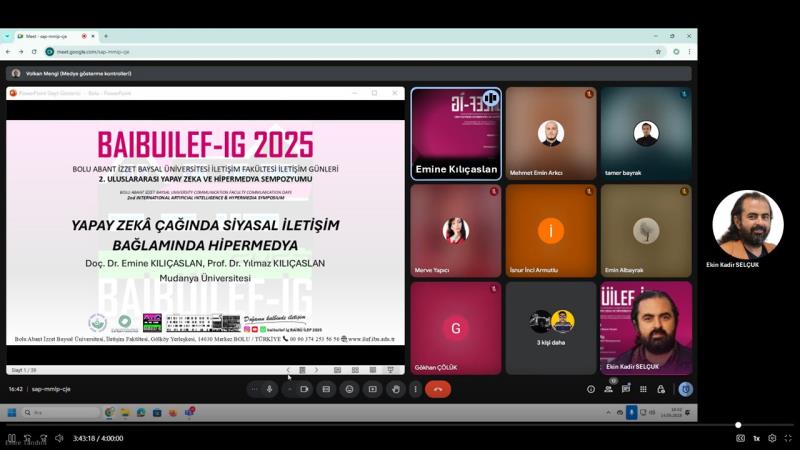The width and height of the screenshot is (800, 450).
Task: Expand camera video settings arrow
Action: (290, 389)
